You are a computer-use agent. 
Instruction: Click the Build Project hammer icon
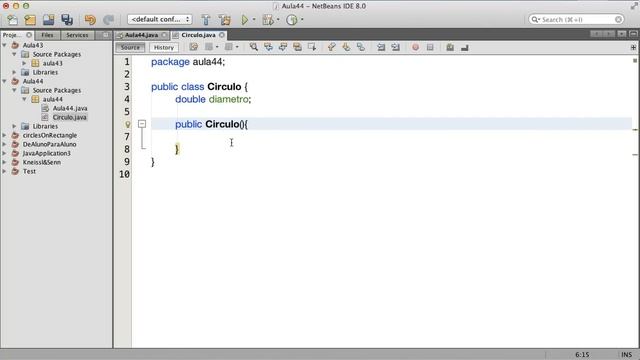pos(206,20)
